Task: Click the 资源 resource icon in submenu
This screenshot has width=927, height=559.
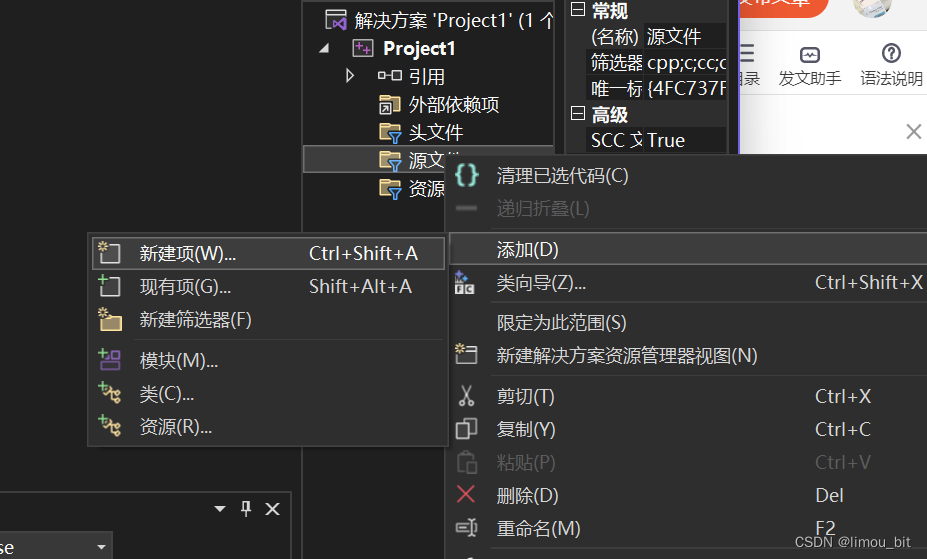Action: [110, 425]
